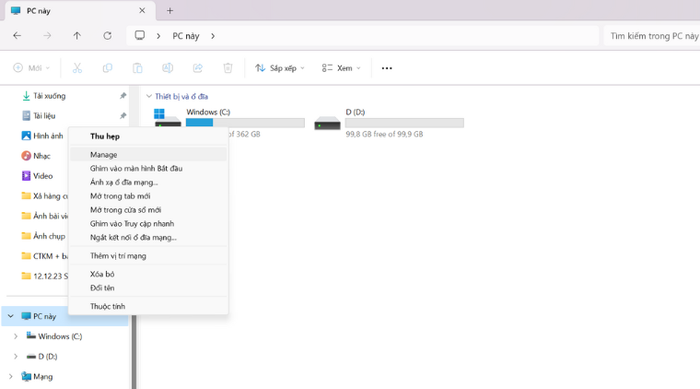Click the Share icon in toolbar
Viewport: 700px width, 389px height.
pos(198,68)
